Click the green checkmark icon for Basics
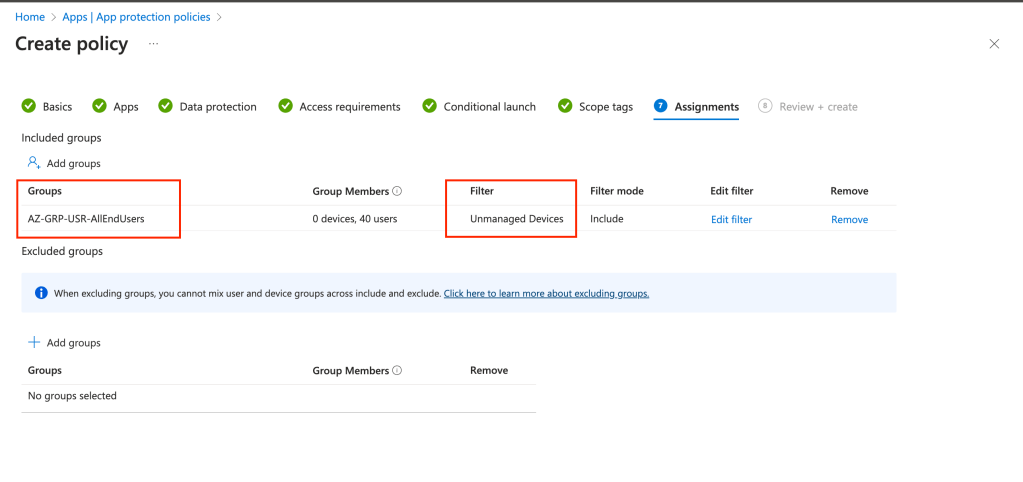Viewport: 1023px width, 482px height. [x=30, y=107]
